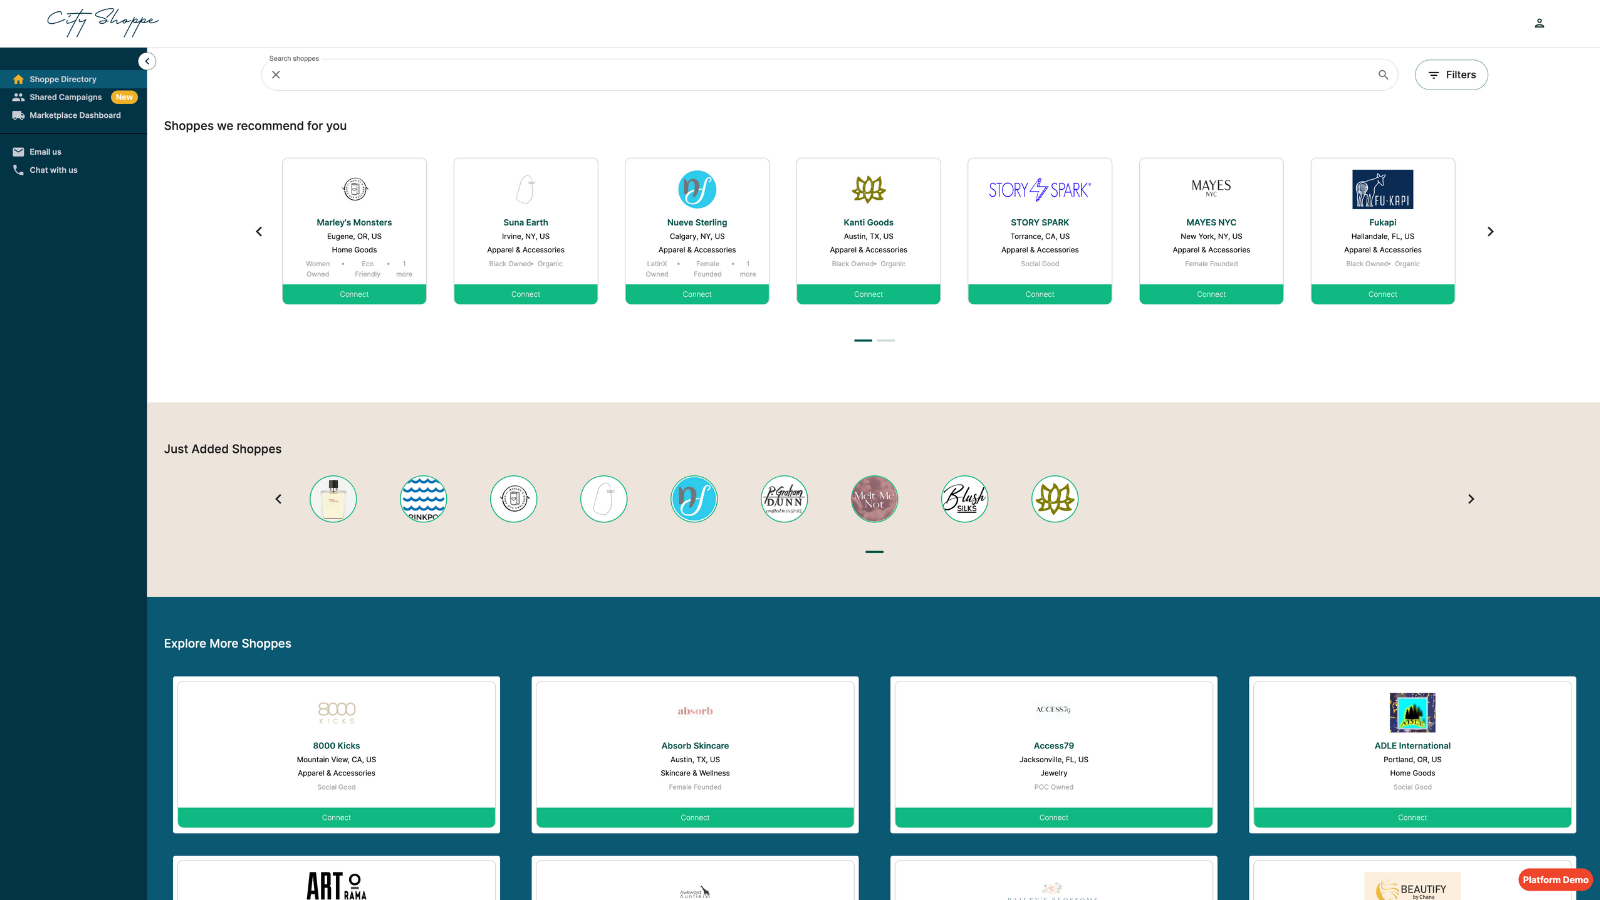Open the 8000 Kicks shoppe name
1600x900 pixels.
337,746
